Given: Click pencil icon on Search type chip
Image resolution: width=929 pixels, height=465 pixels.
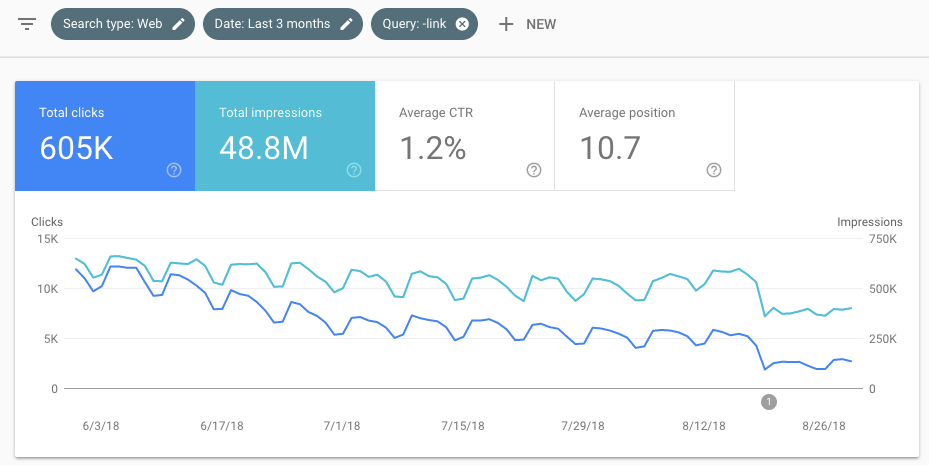Looking at the screenshot, I should 179,24.
